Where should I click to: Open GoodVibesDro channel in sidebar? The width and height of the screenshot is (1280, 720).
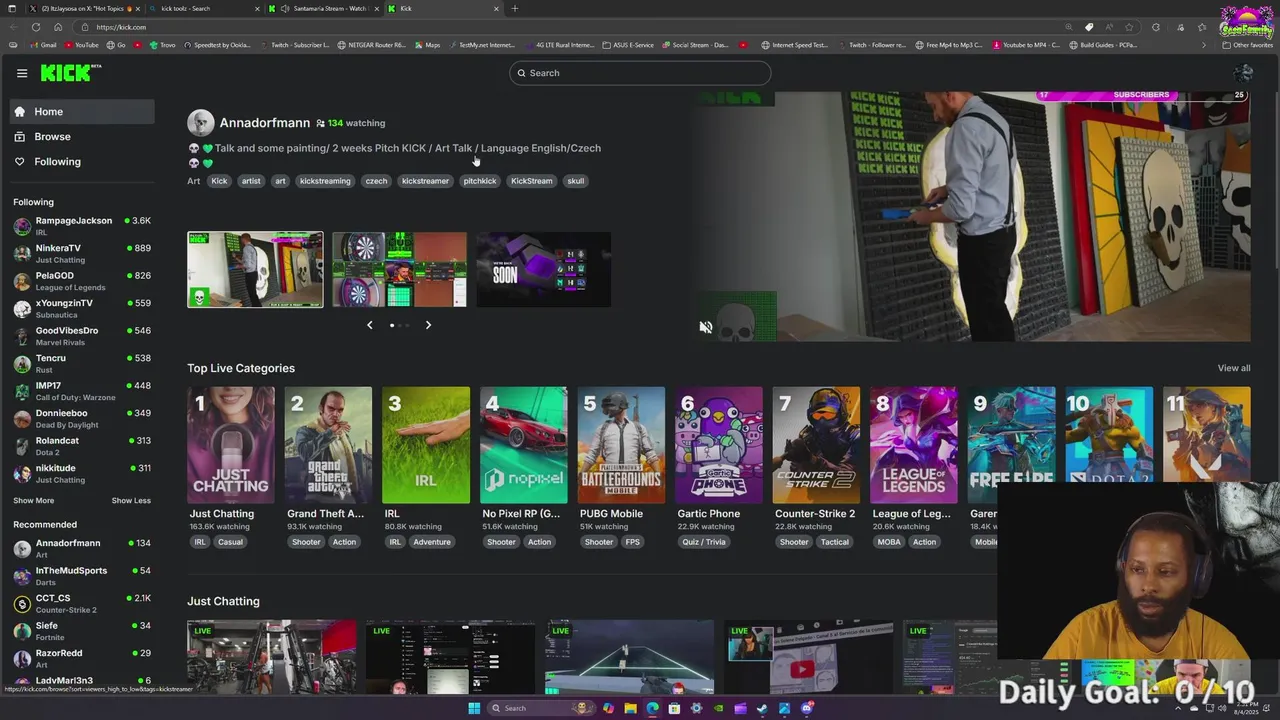pyautogui.click(x=82, y=336)
